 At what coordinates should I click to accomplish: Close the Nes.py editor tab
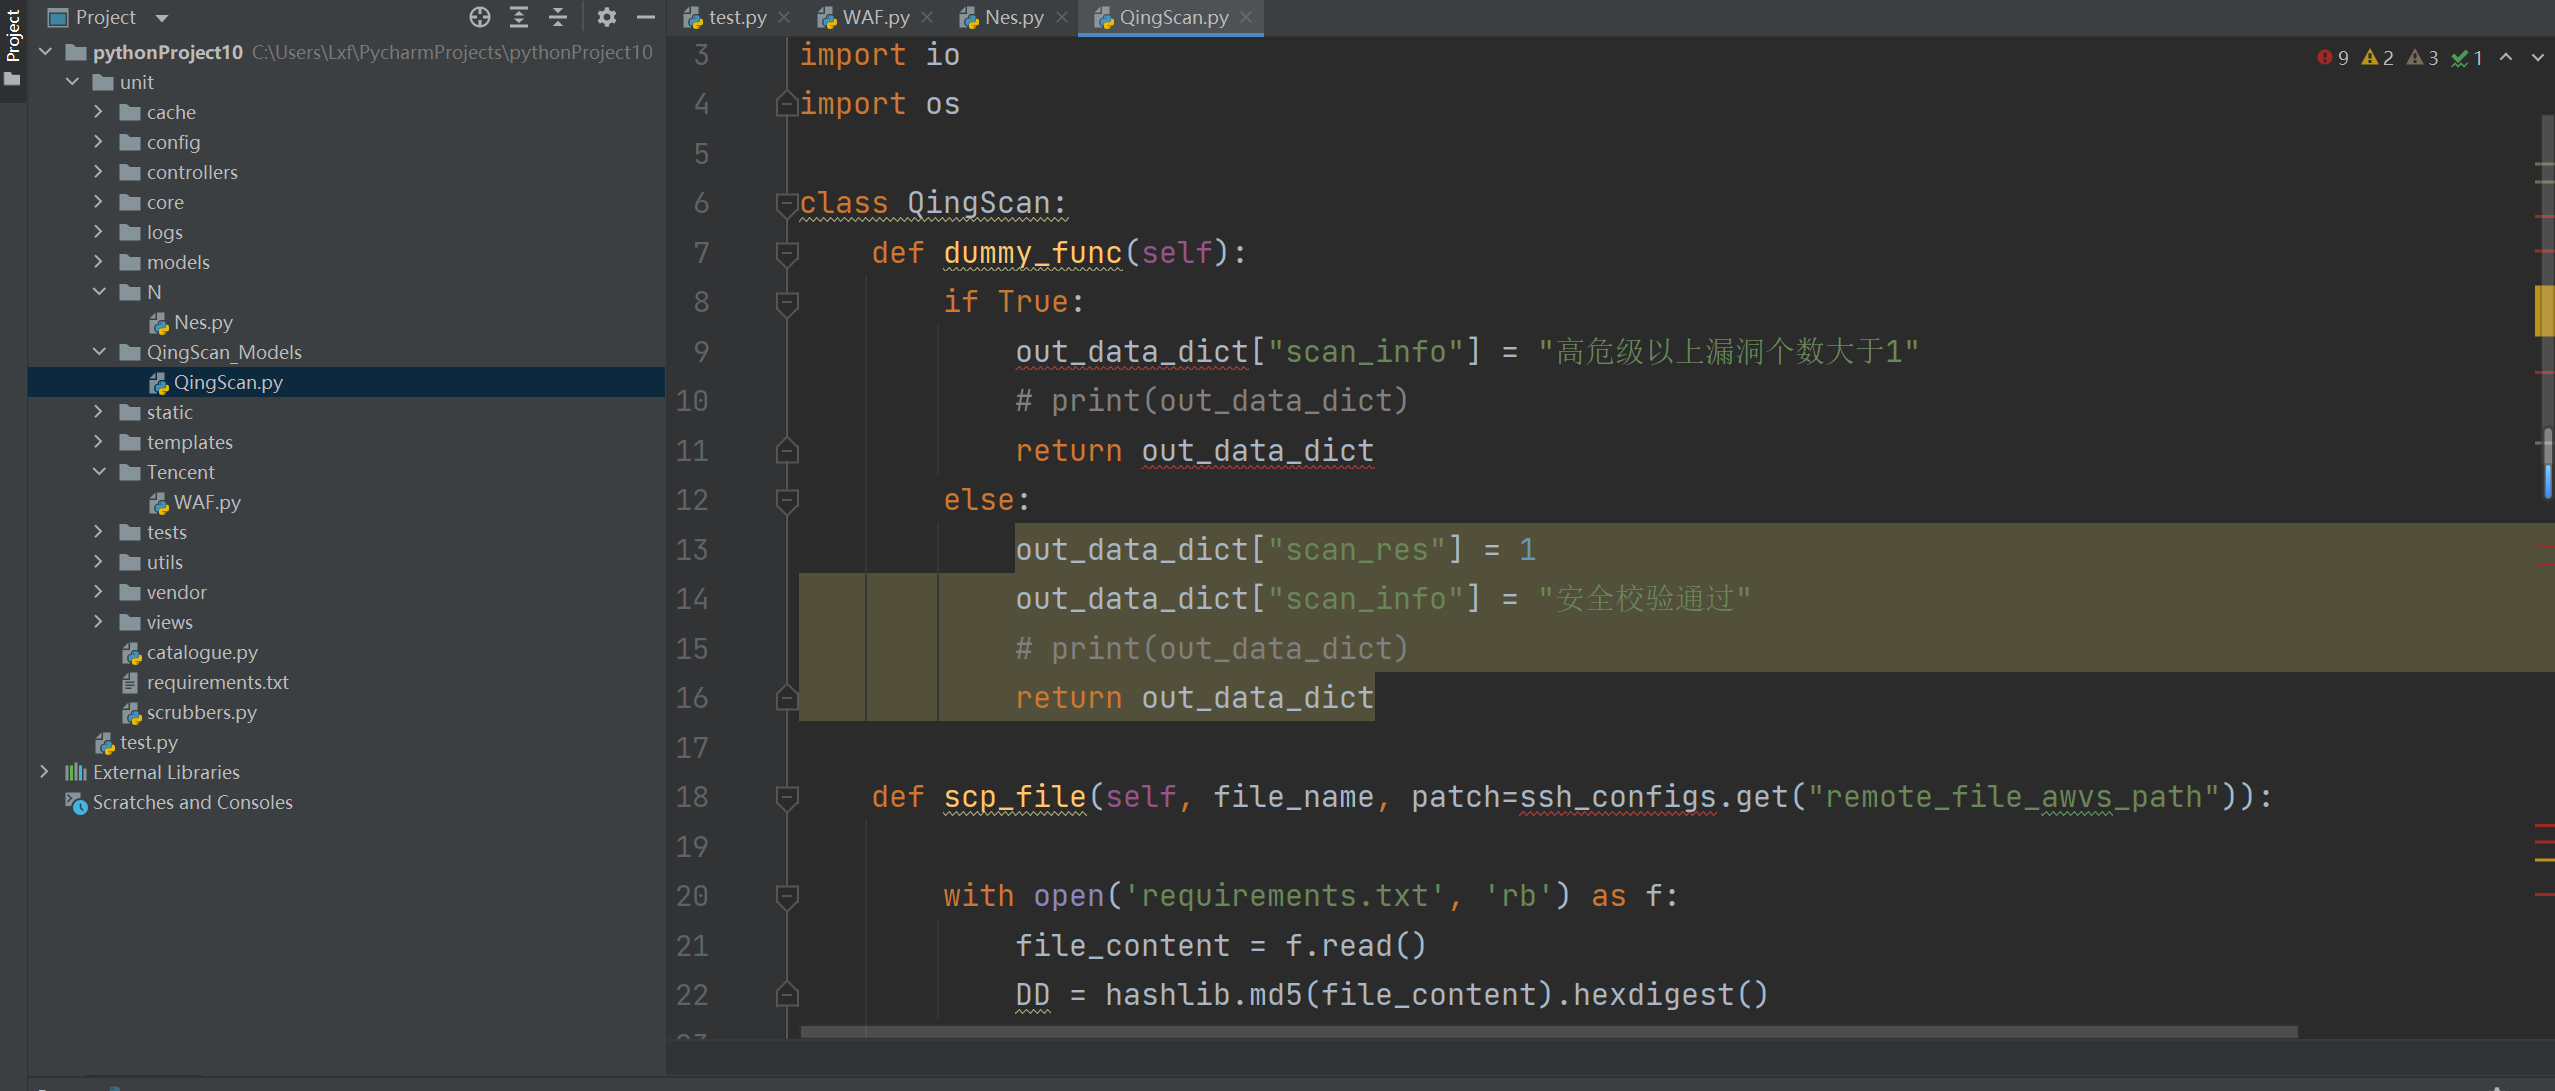1062,17
